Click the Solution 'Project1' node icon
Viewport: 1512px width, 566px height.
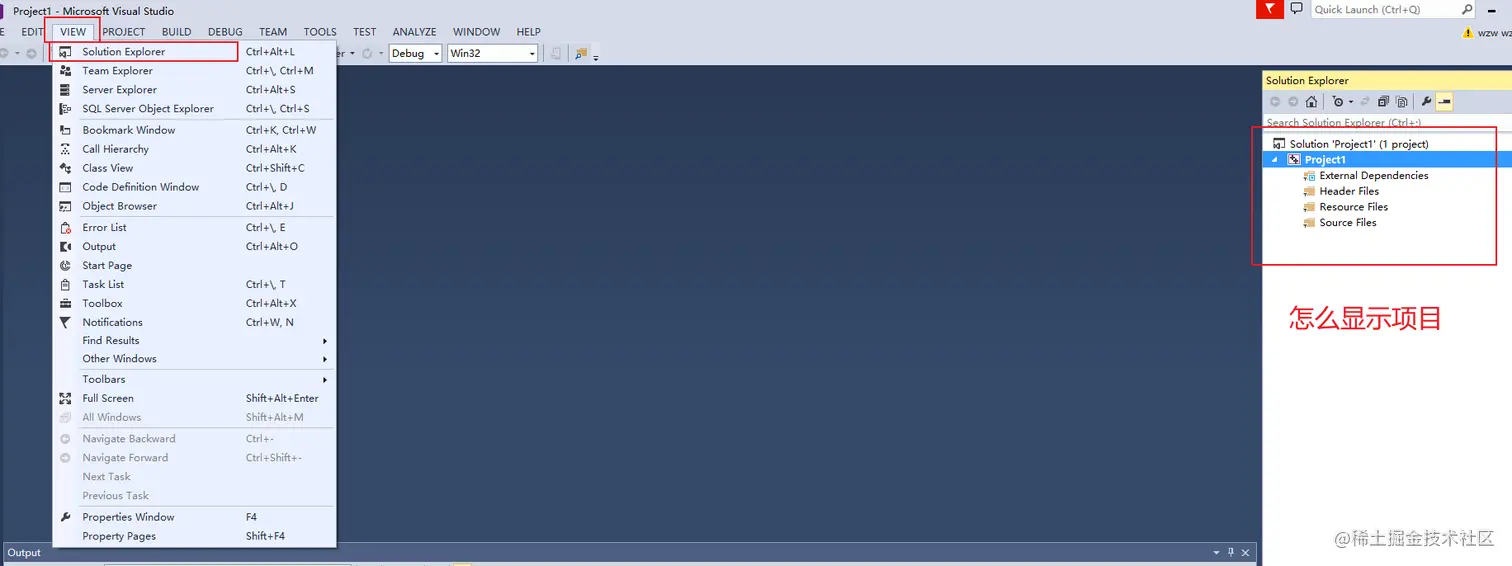(1278, 144)
